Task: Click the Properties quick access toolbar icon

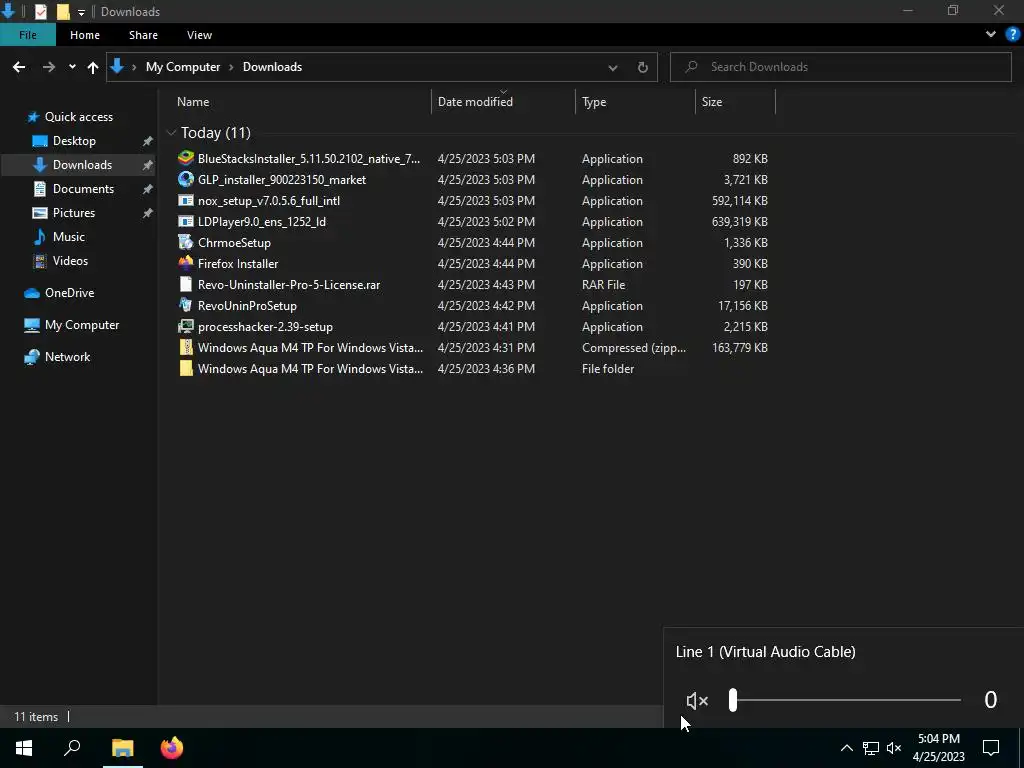Action: click(40, 11)
